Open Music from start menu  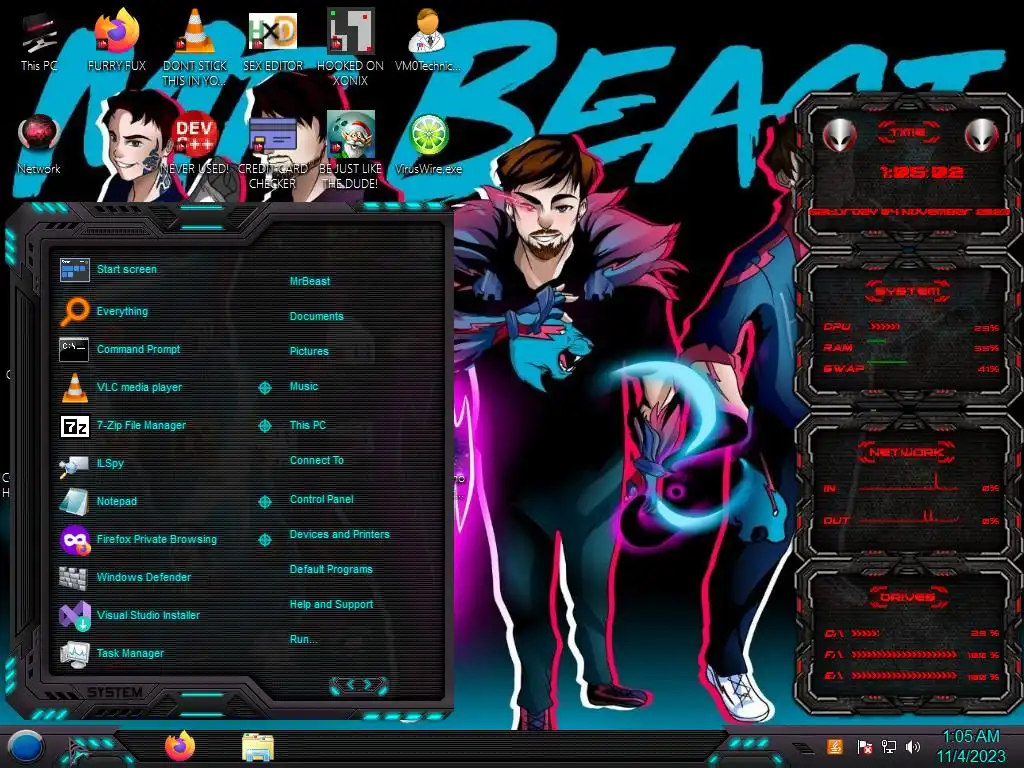pyautogui.click(x=304, y=387)
